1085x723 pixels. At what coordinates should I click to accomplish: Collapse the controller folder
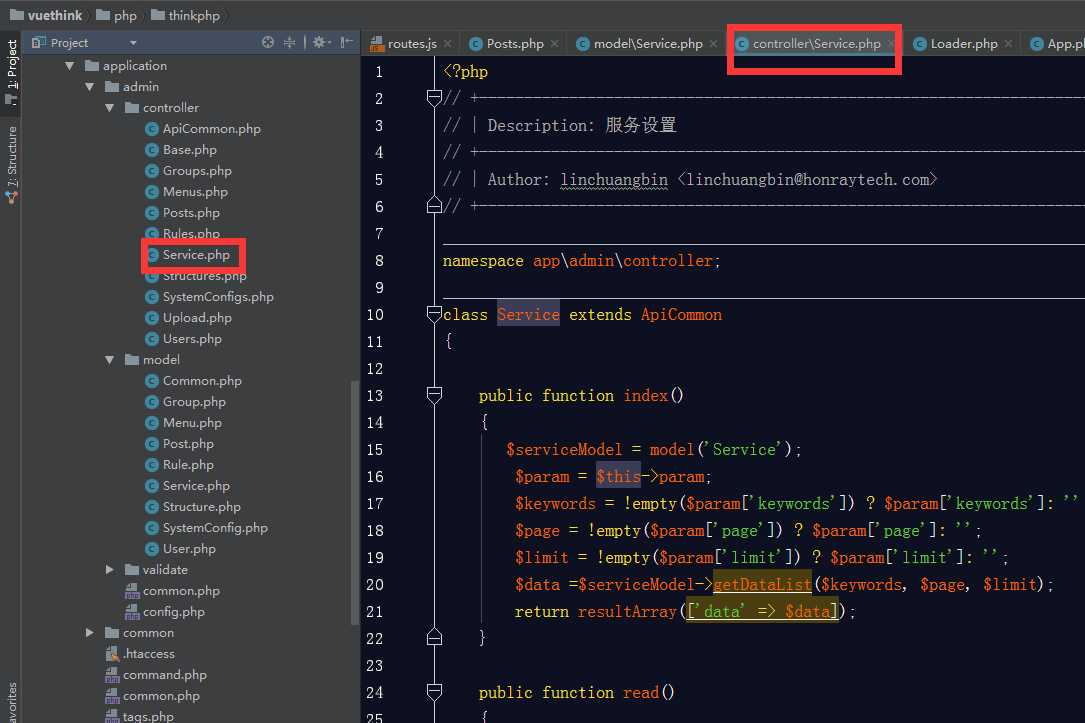tap(110, 108)
